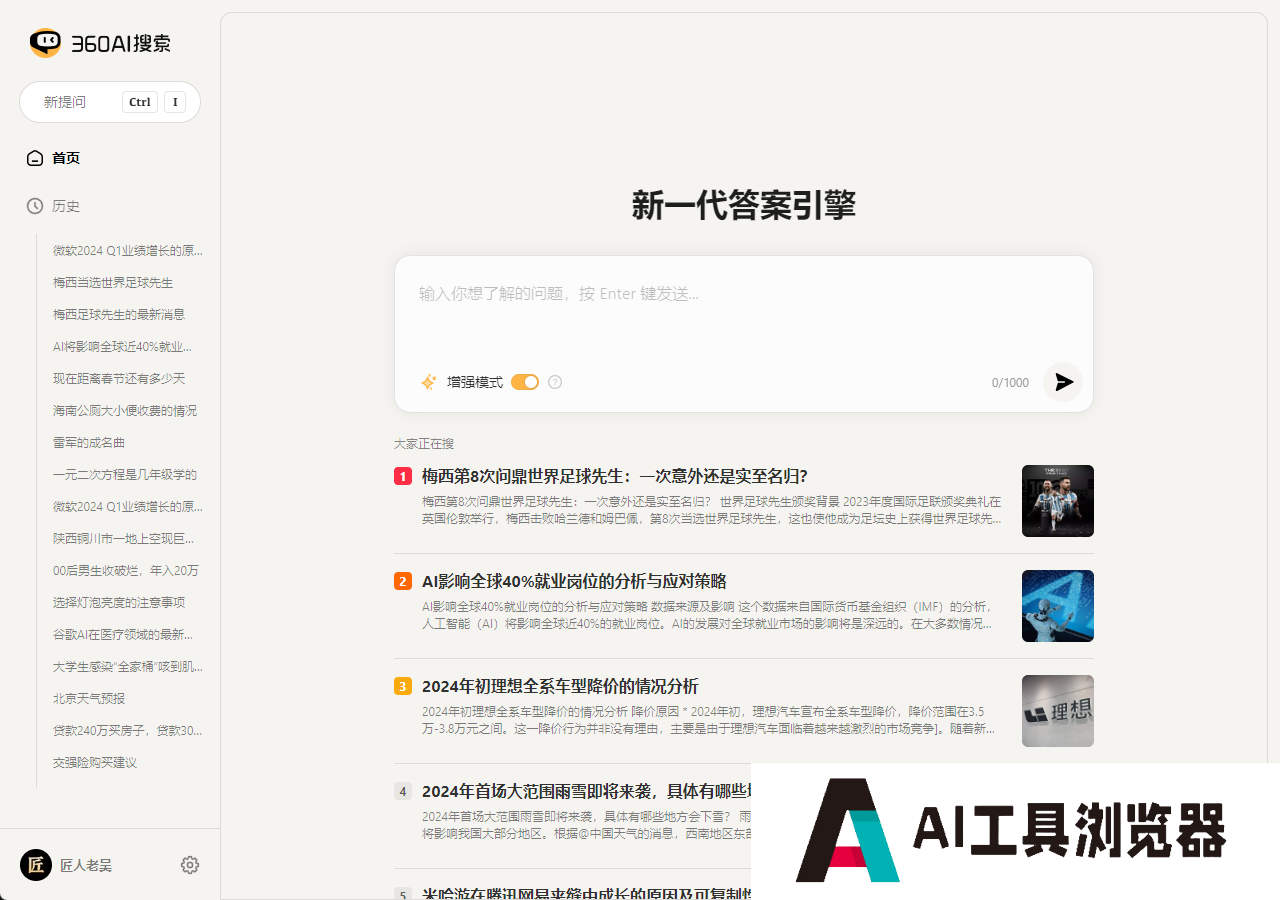Viewport: 1280px width, 900px height.
Task: Start a 新提问 new question
Action: [110, 102]
